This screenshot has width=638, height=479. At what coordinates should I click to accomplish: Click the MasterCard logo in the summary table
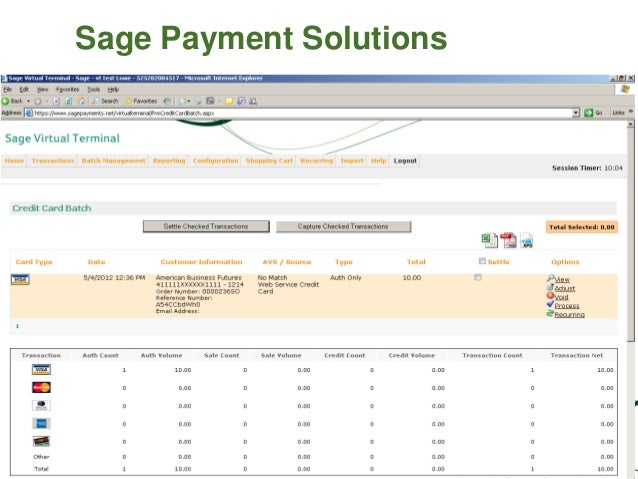[41, 387]
